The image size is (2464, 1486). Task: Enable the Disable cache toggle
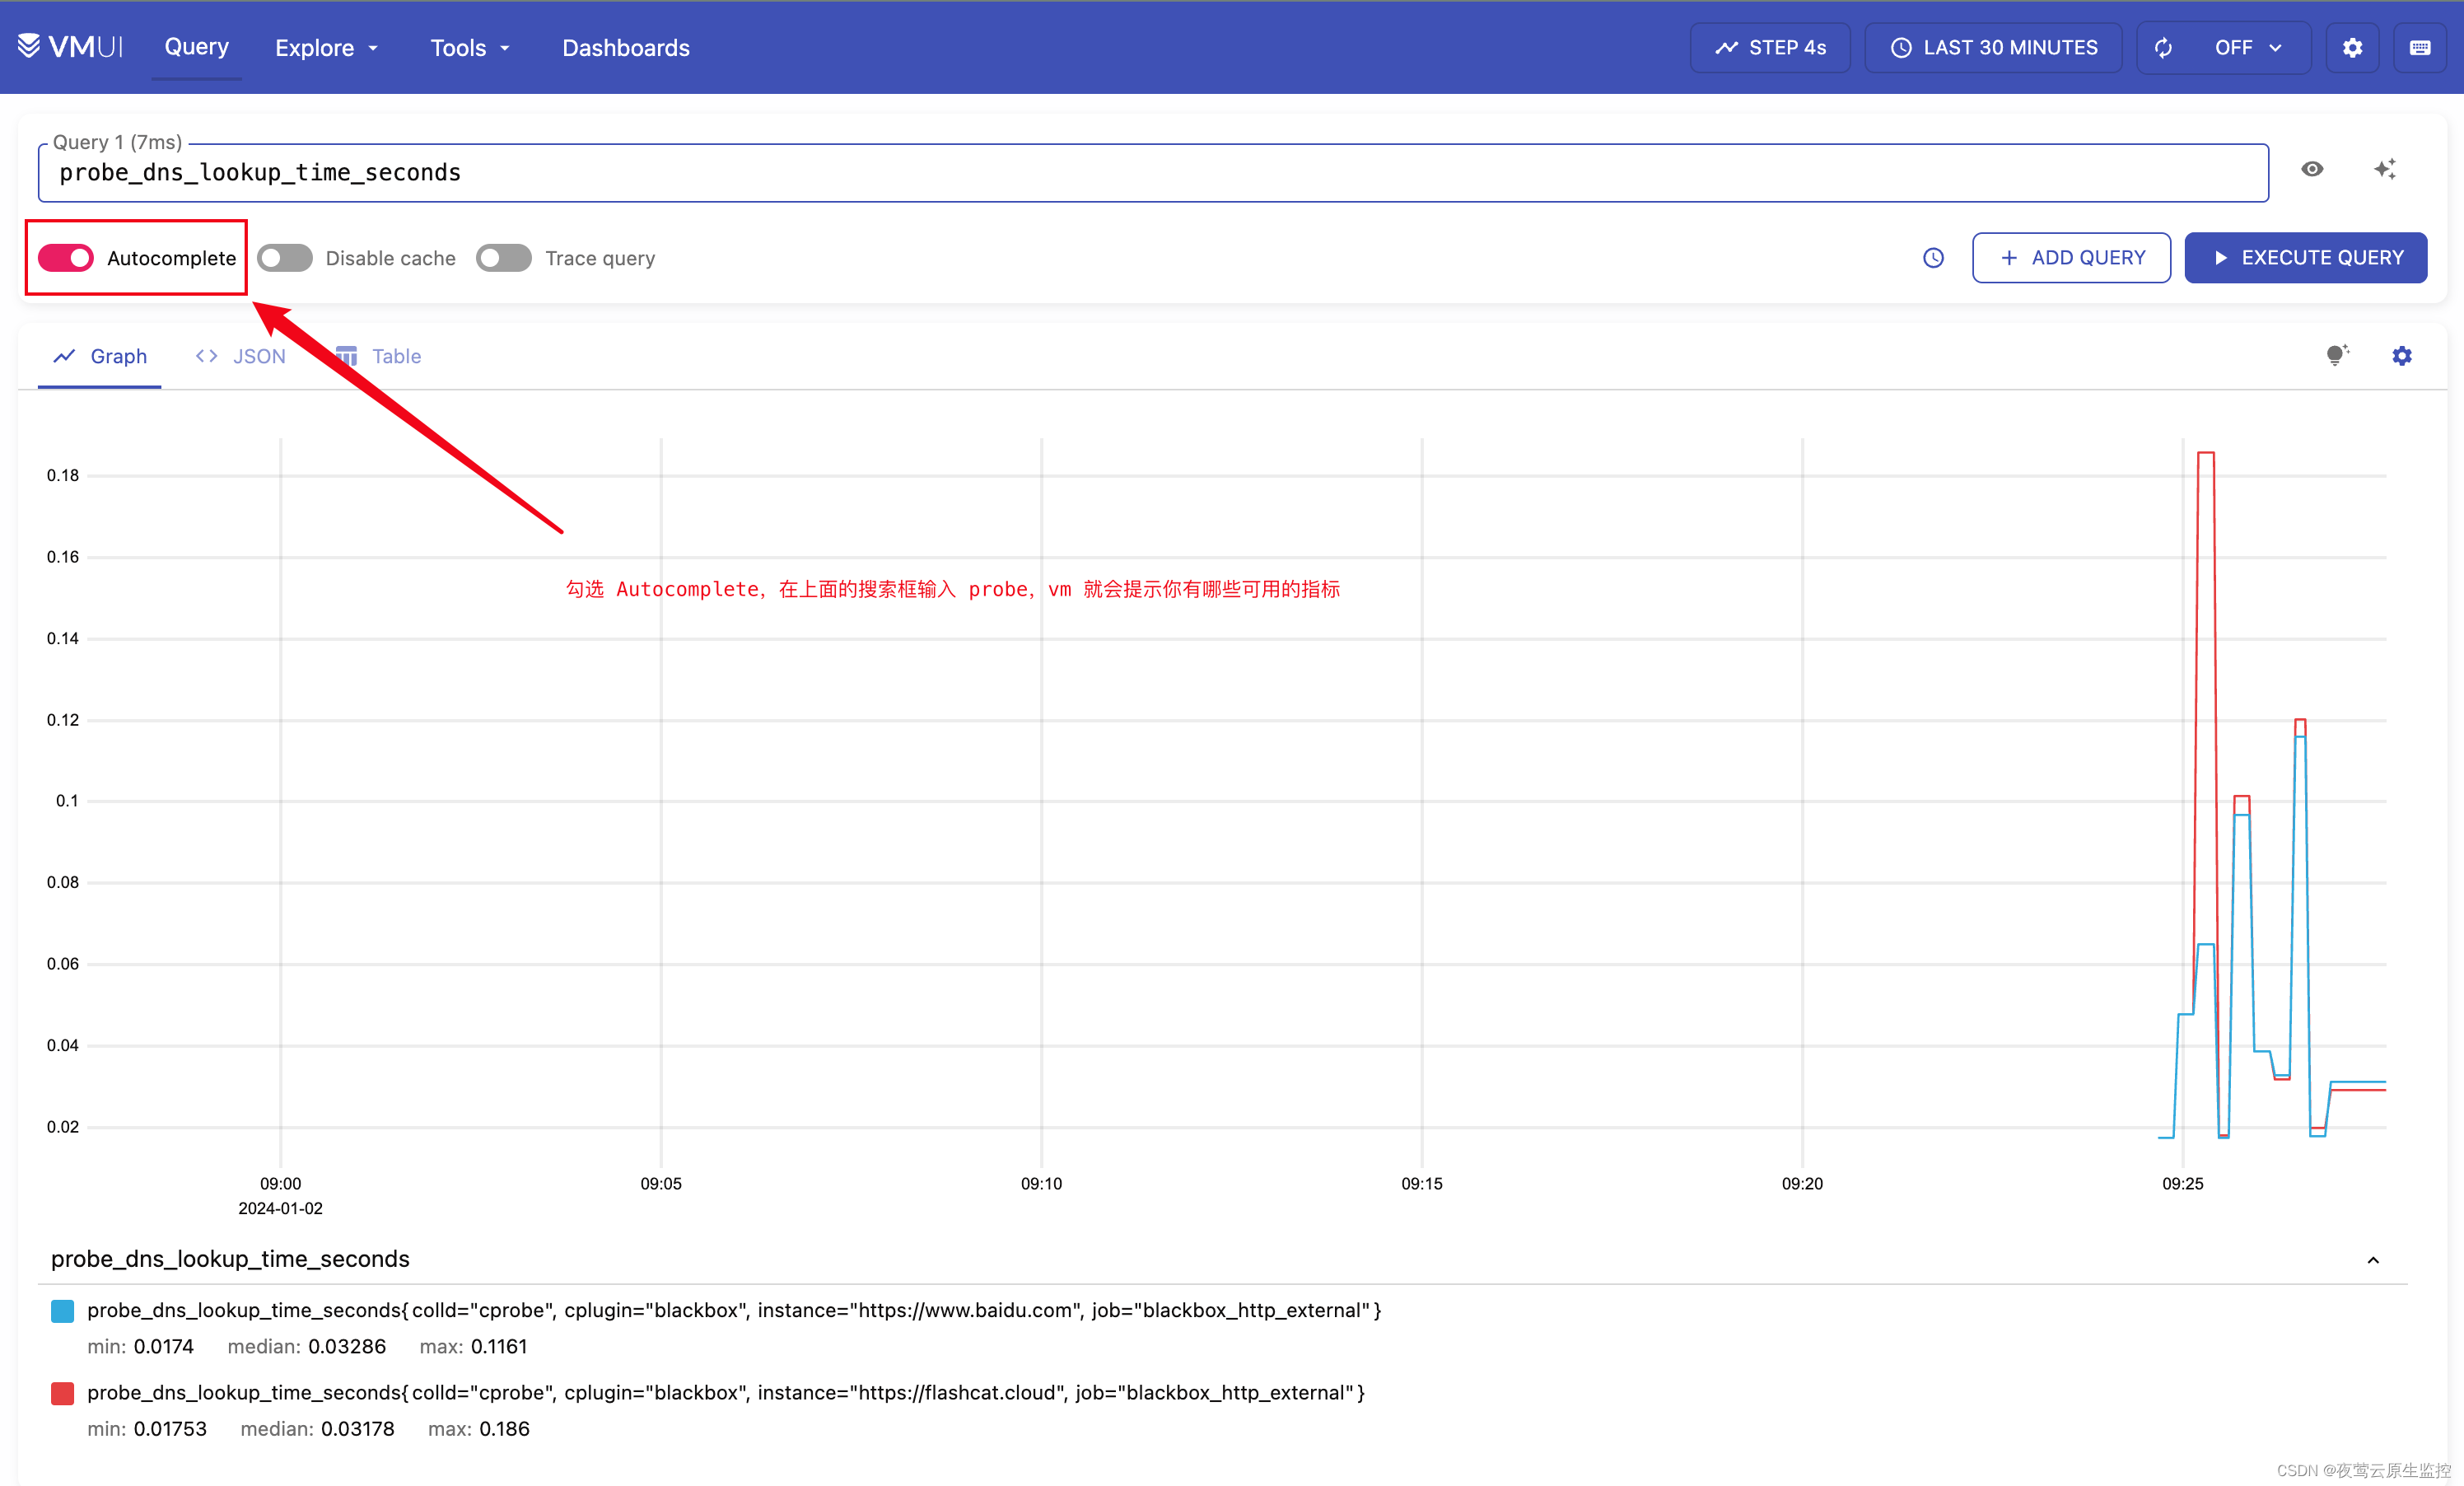pyautogui.click(x=285, y=258)
